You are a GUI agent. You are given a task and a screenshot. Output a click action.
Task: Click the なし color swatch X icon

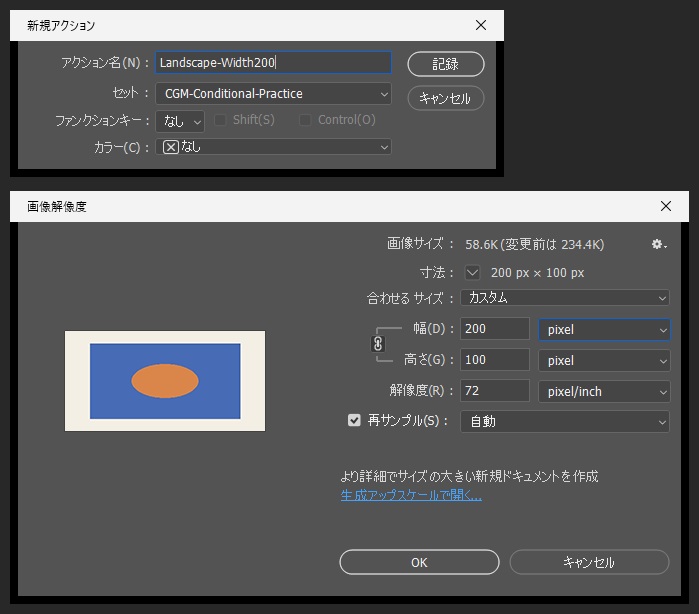point(171,147)
